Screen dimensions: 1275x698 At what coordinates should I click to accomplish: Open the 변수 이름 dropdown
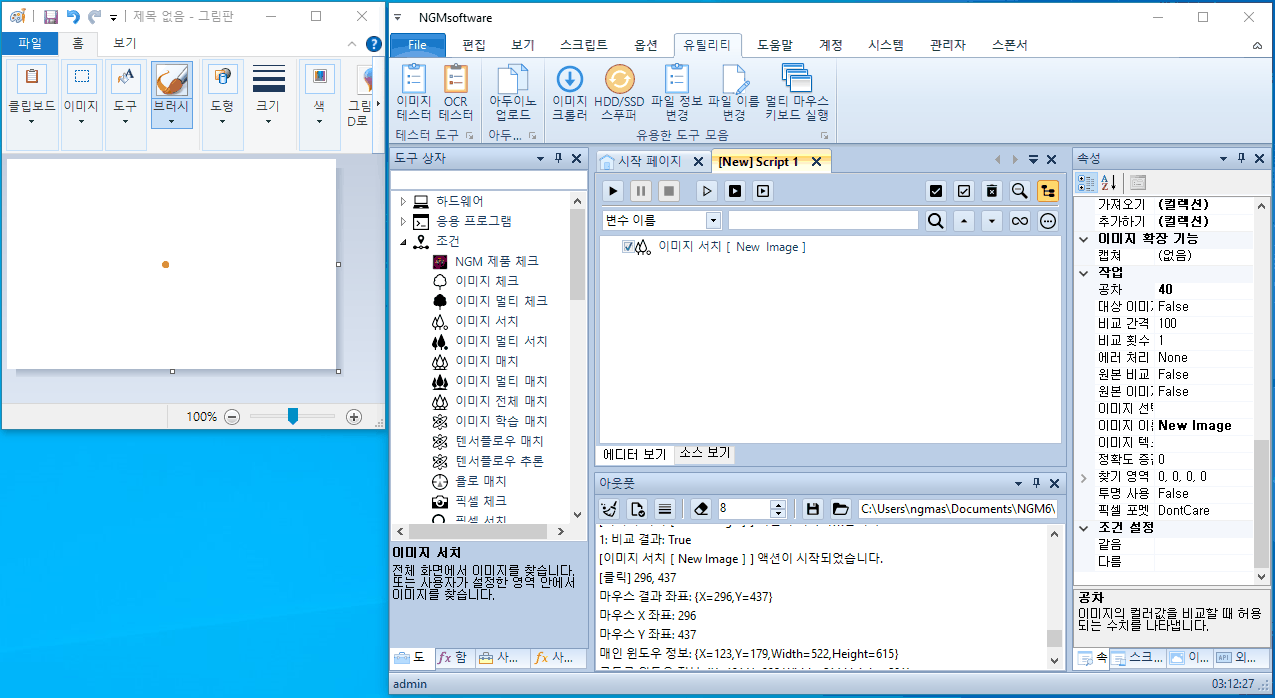[713, 221]
